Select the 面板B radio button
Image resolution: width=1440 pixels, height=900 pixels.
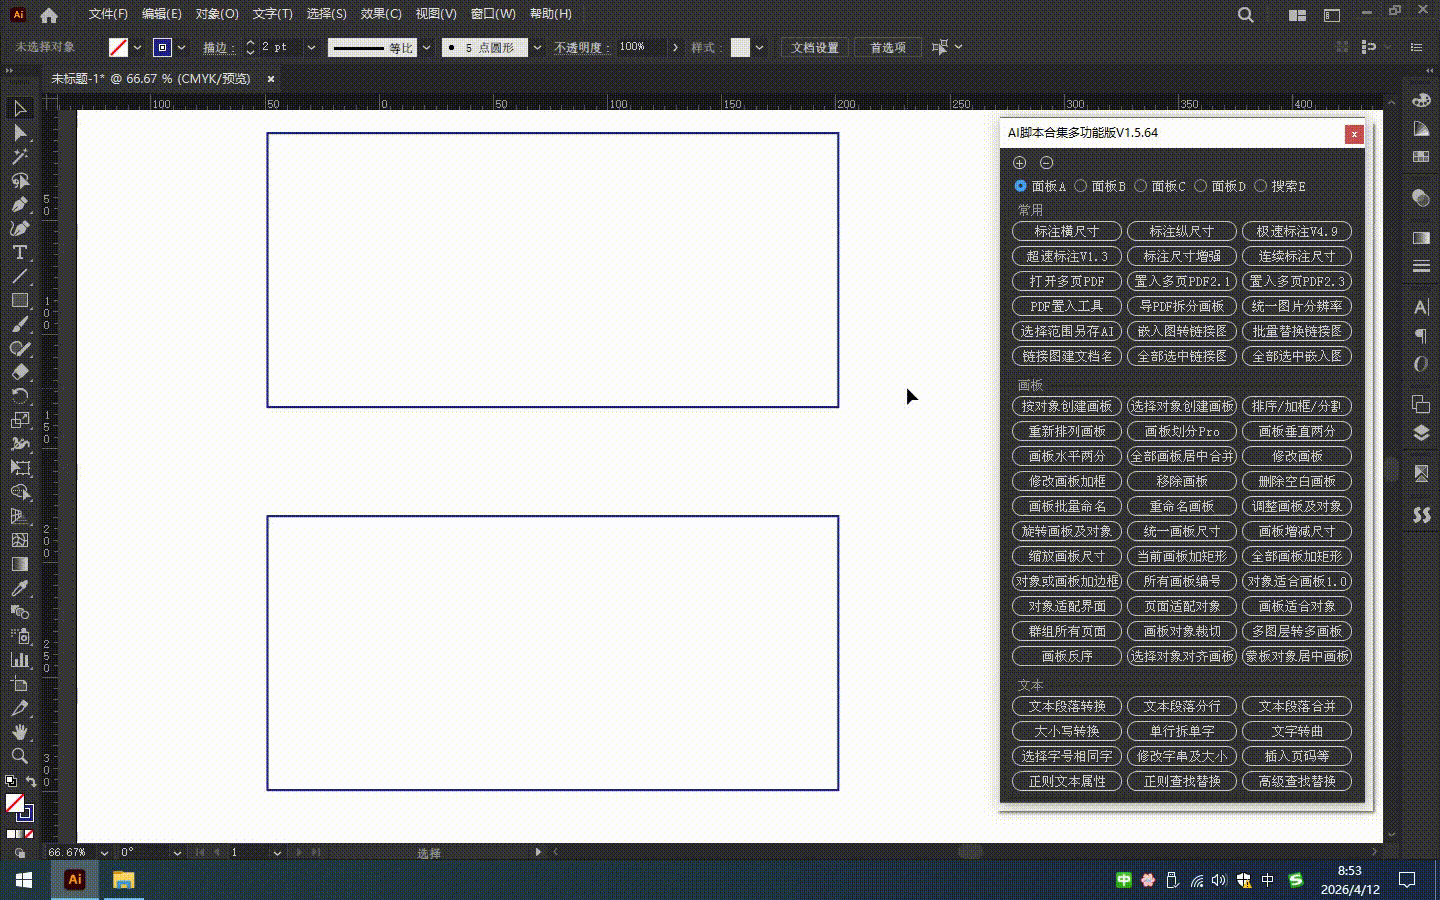[x=1081, y=186]
